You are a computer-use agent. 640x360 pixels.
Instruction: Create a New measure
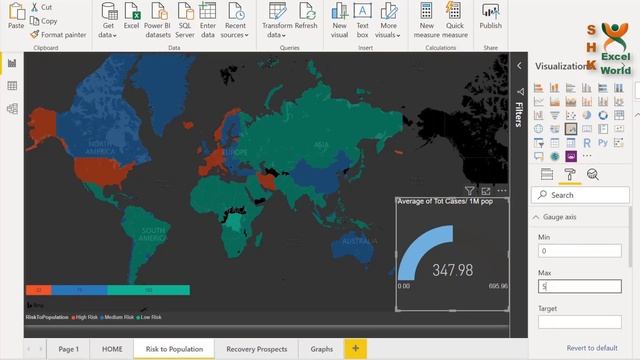tap(427, 20)
